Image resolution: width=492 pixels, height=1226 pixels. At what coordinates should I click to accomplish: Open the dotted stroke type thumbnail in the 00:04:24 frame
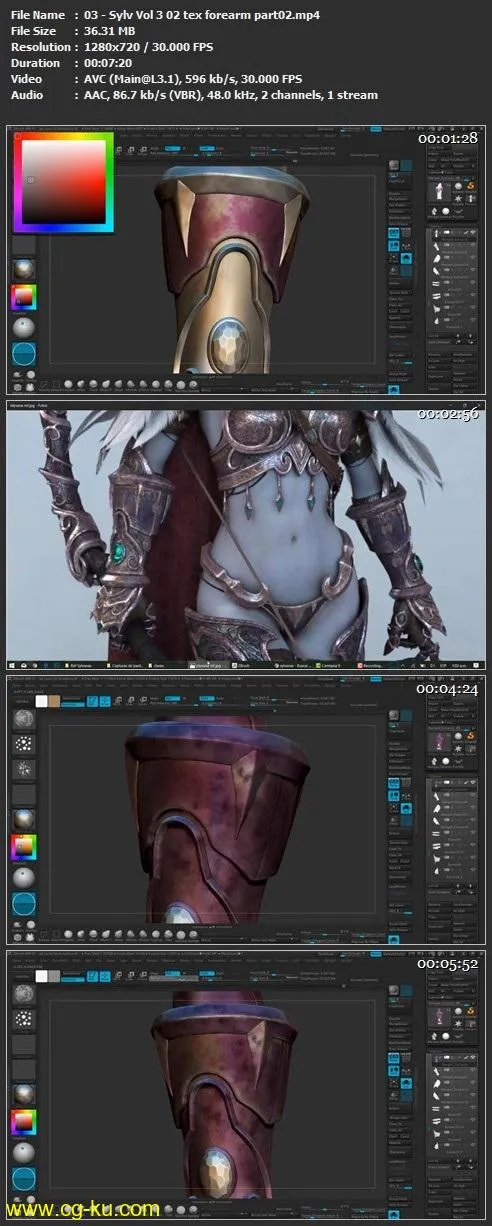point(22,745)
